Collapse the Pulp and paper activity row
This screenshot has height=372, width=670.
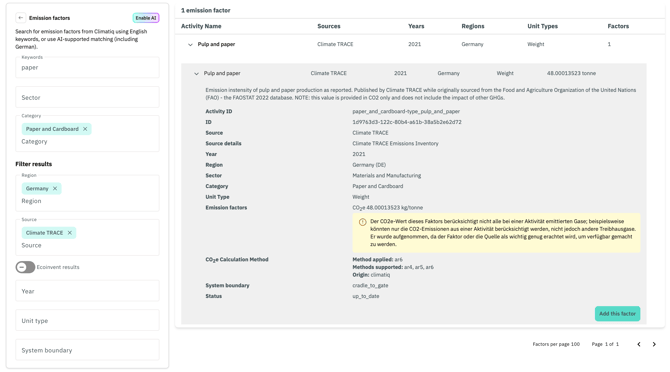[190, 44]
